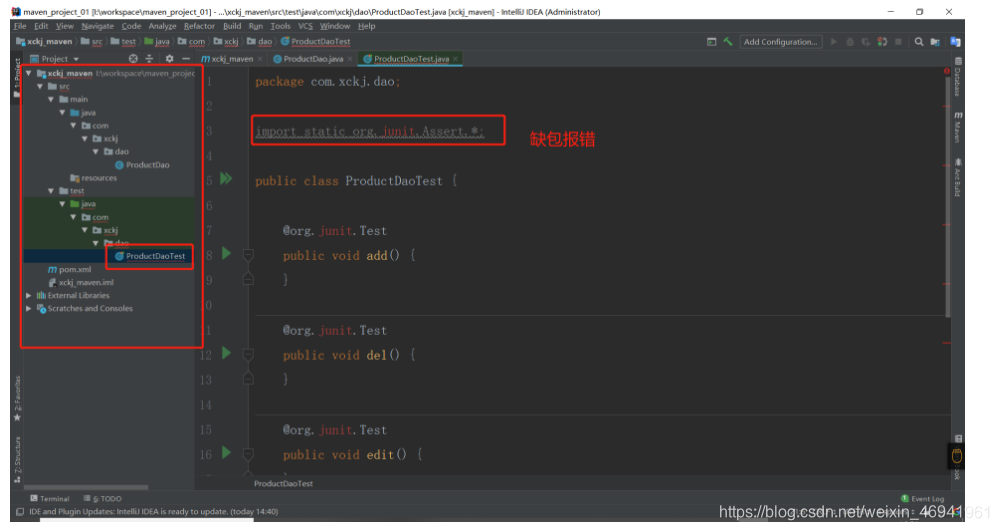The image size is (999, 531).
Task: Click Collapse All icon in Project panel
Action: click(149, 59)
